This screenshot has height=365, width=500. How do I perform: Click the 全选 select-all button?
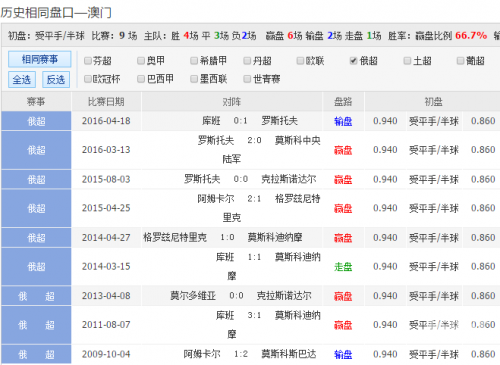click(x=22, y=80)
